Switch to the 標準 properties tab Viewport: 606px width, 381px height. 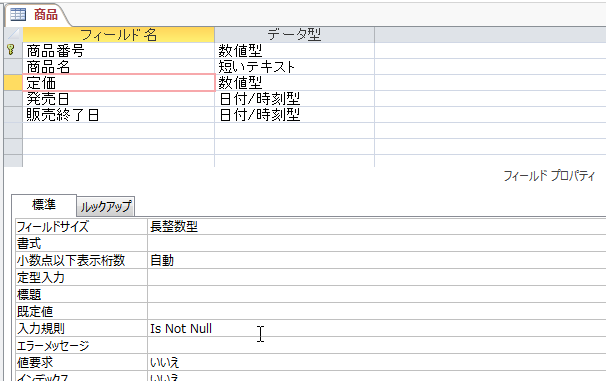click(44, 205)
